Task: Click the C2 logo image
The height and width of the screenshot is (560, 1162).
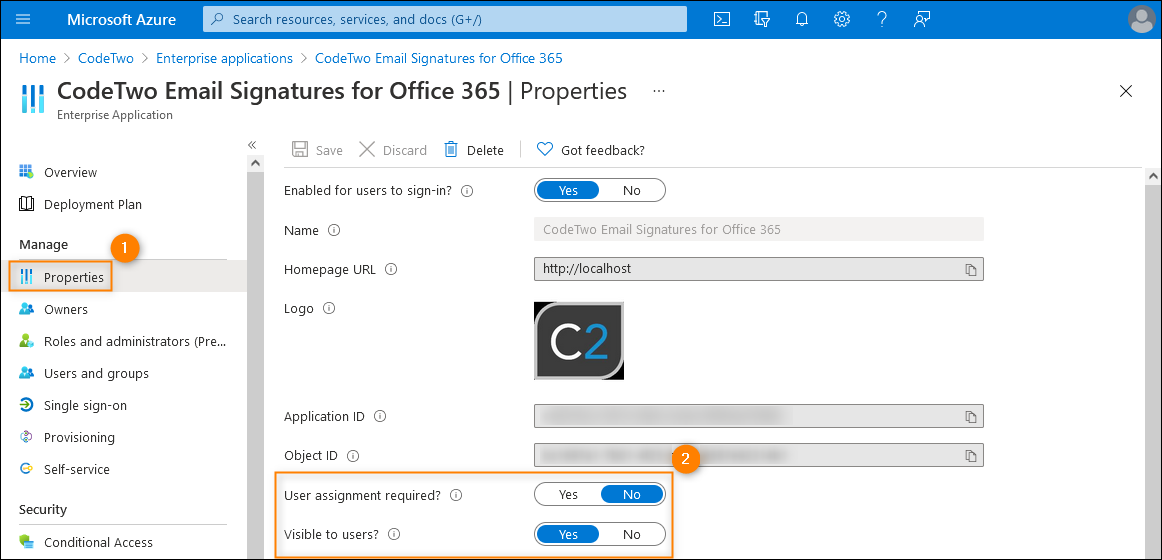Action: [x=579, y=341]
